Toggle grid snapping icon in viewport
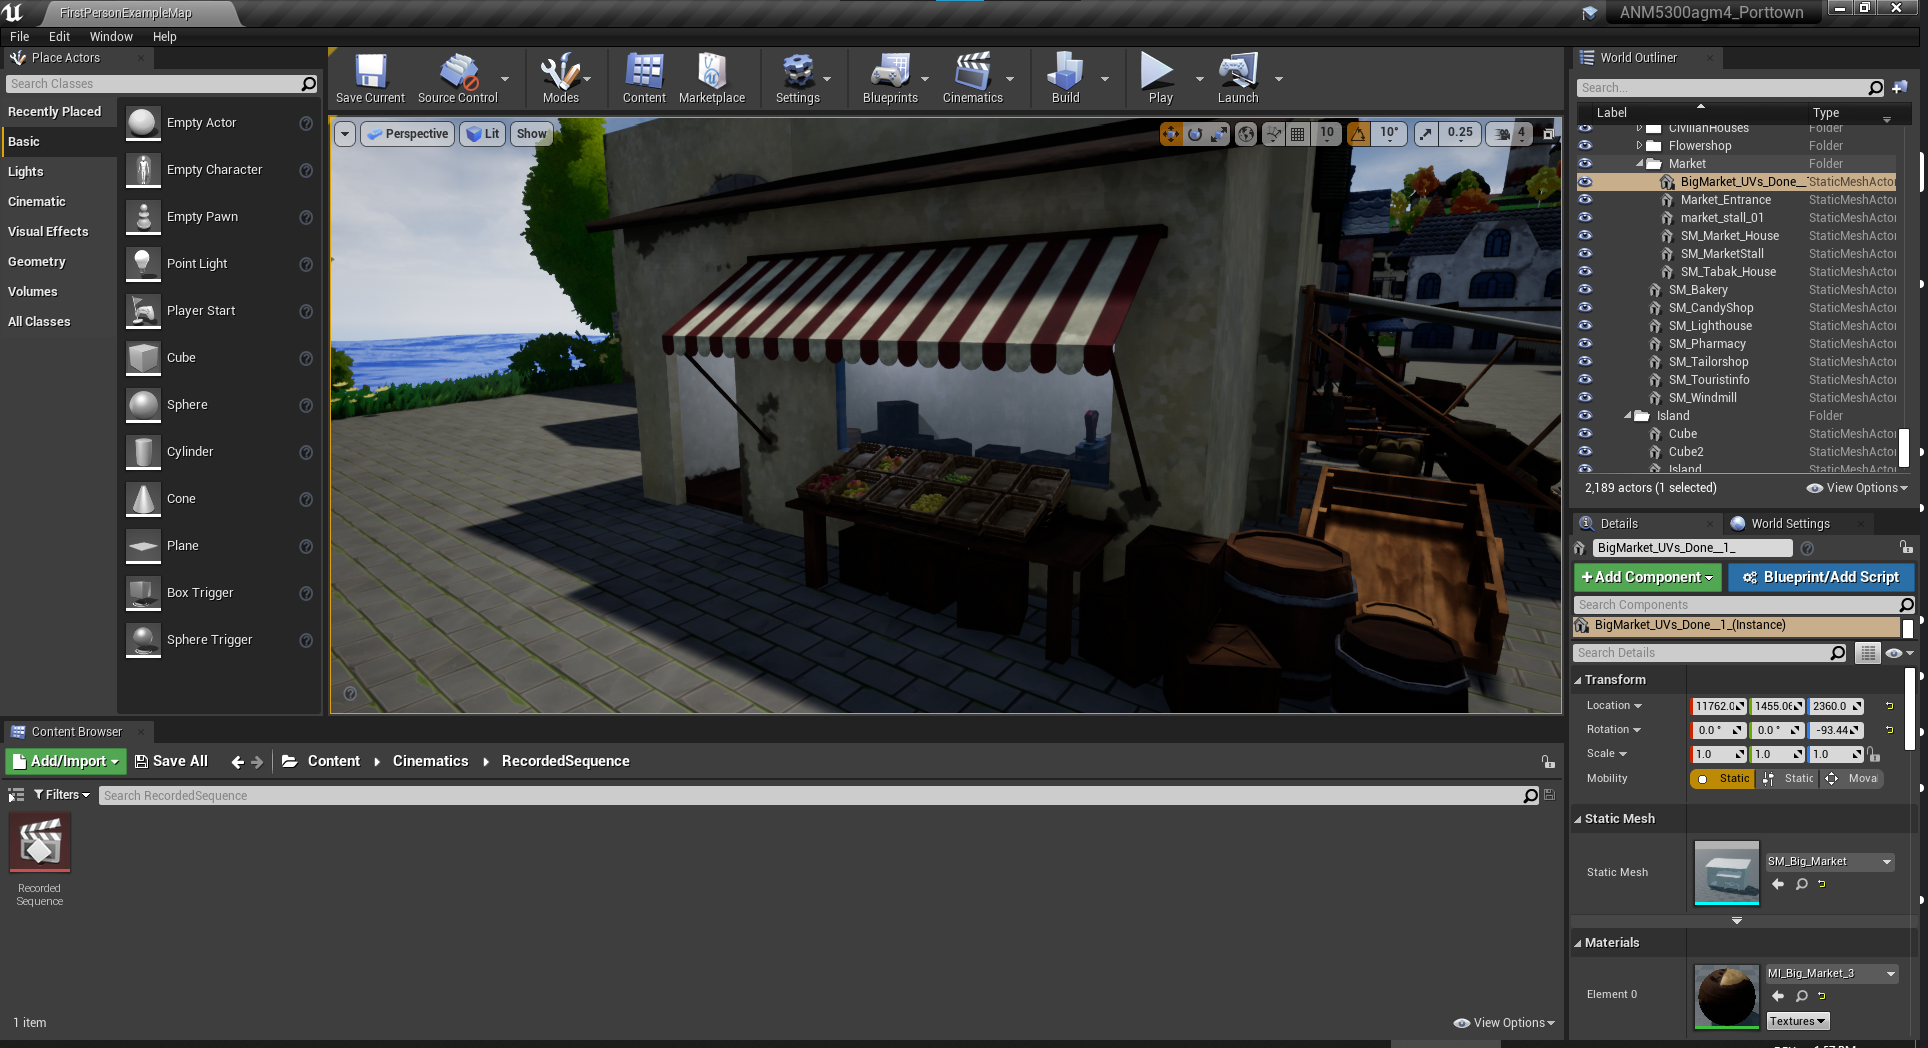 pyautogui.click(x=1297, y=134)
